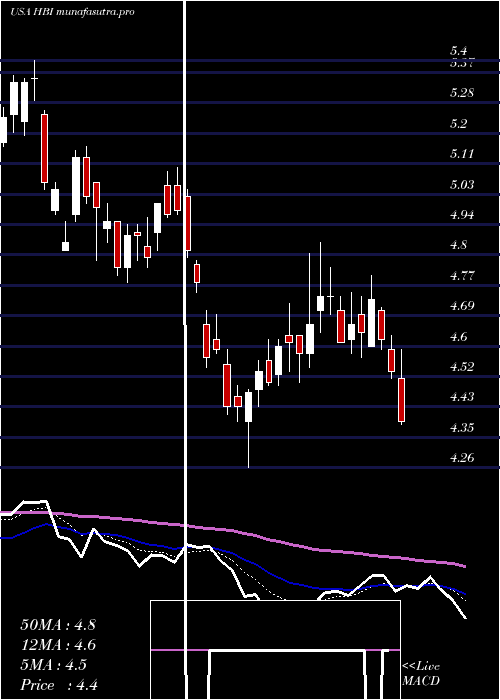500x700 pixels.
Task: Select the 5.2 price level label
Action: click(x=458, y=124)
